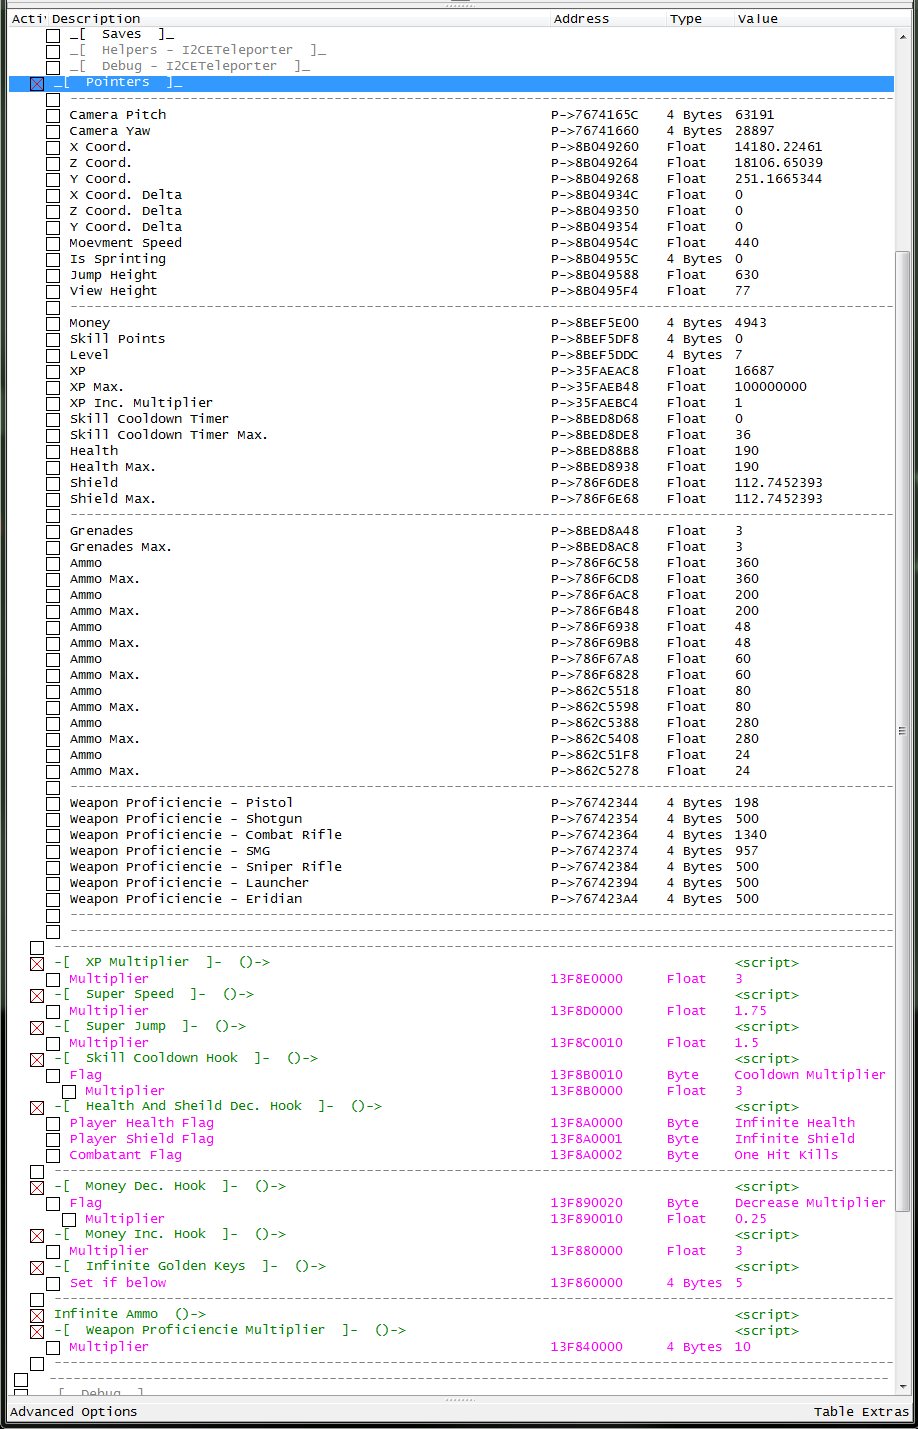Click Weapon Proficiencie Combat Rifle value 1340
The width and height of the screenshot is (918, 1429).
[751, 835]
